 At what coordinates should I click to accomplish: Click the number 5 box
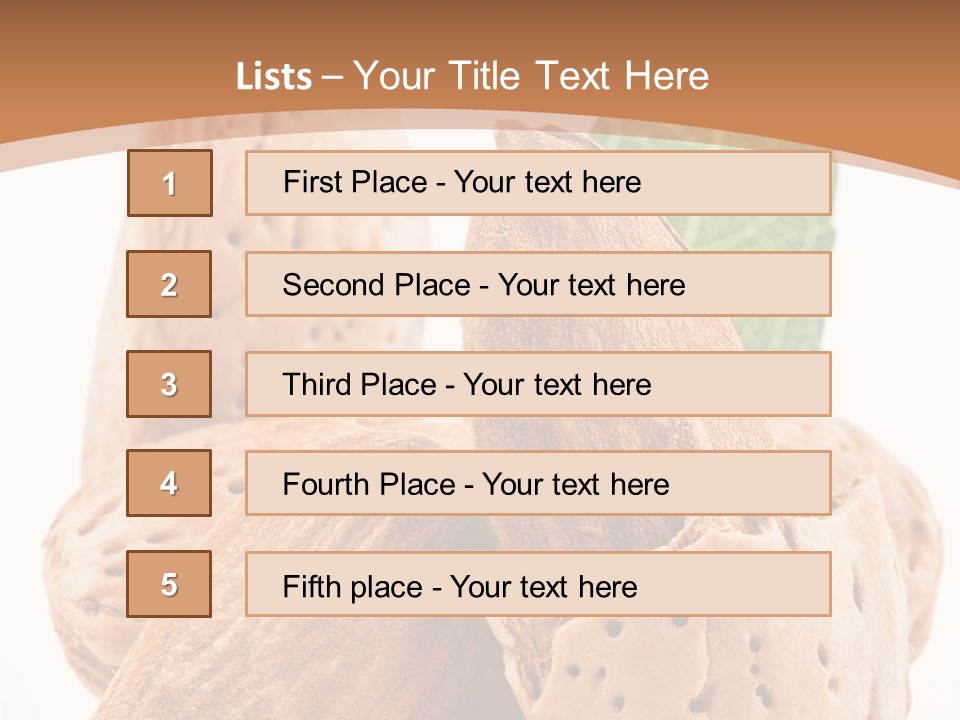coord(169,583)
